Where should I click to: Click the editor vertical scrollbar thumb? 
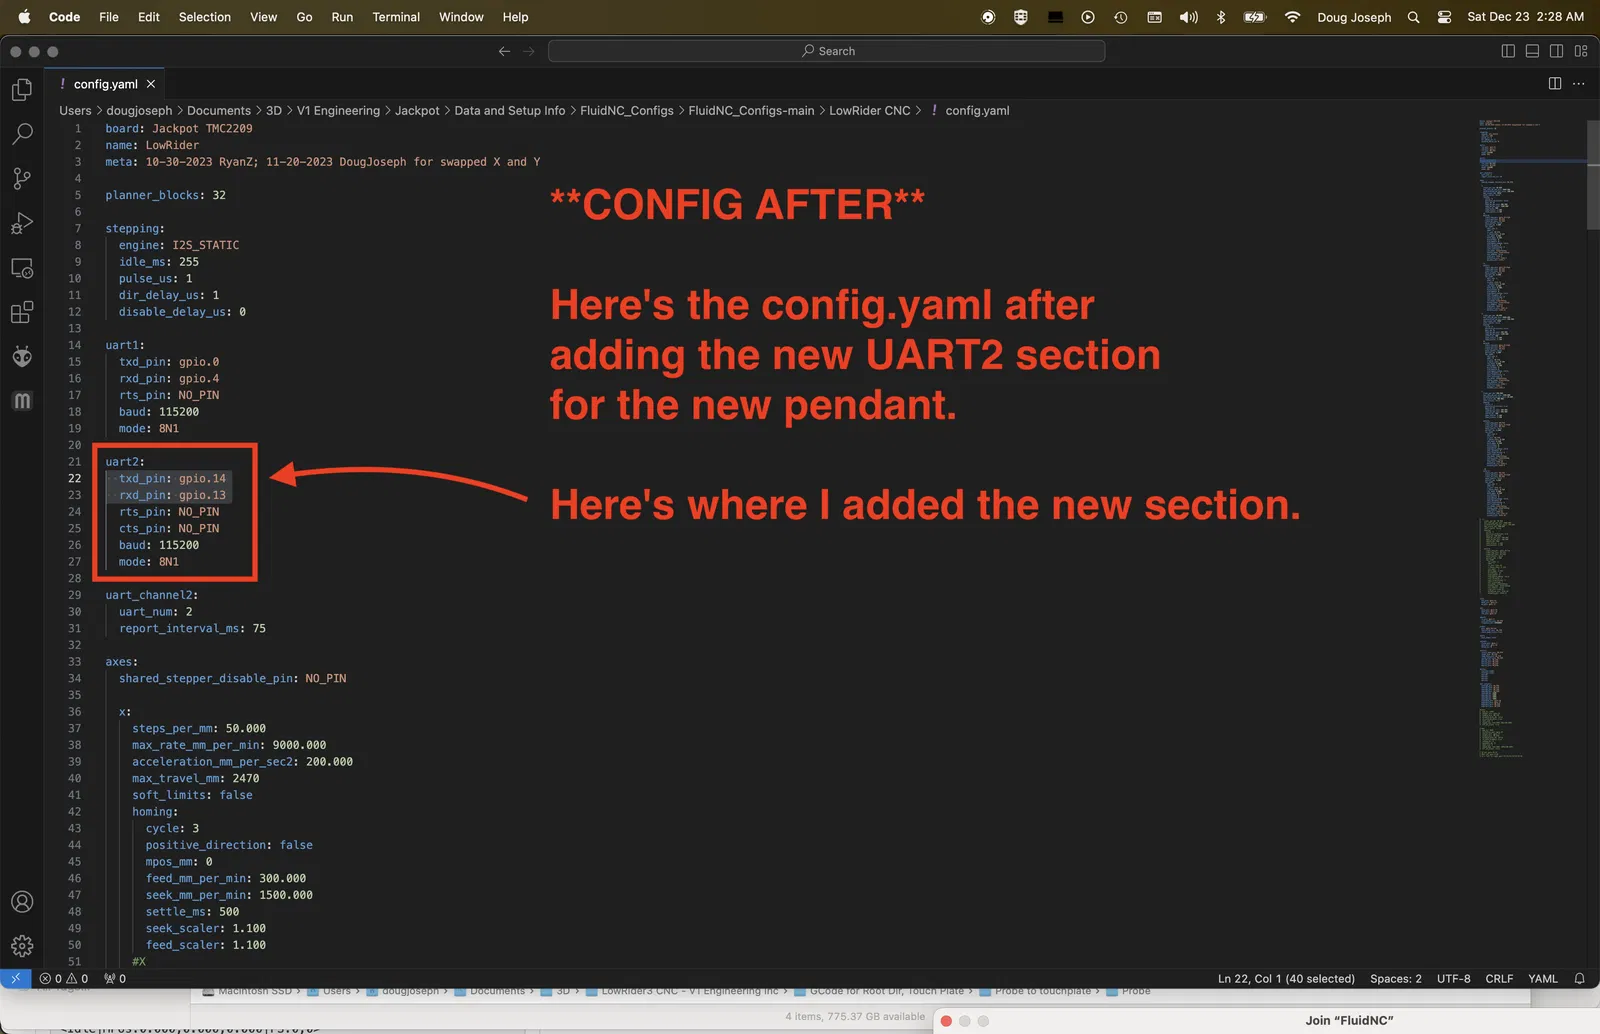(1593, 175)
